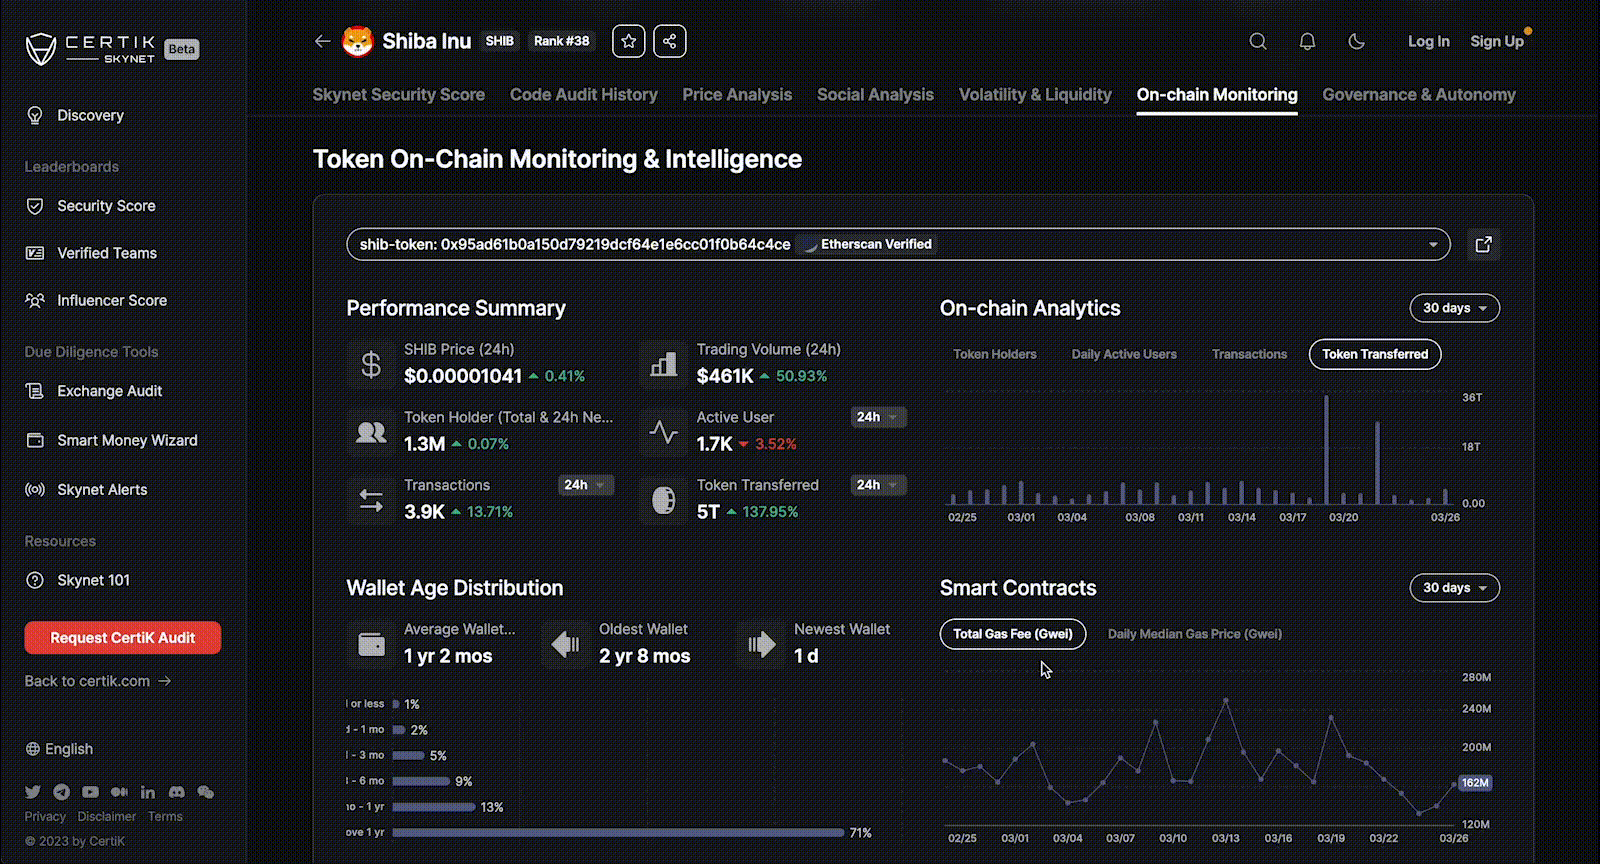The image size is (1600, 864).
Task: Open On-chain Analytics 30 days dropdown
Action: (x=1455, y=308)
